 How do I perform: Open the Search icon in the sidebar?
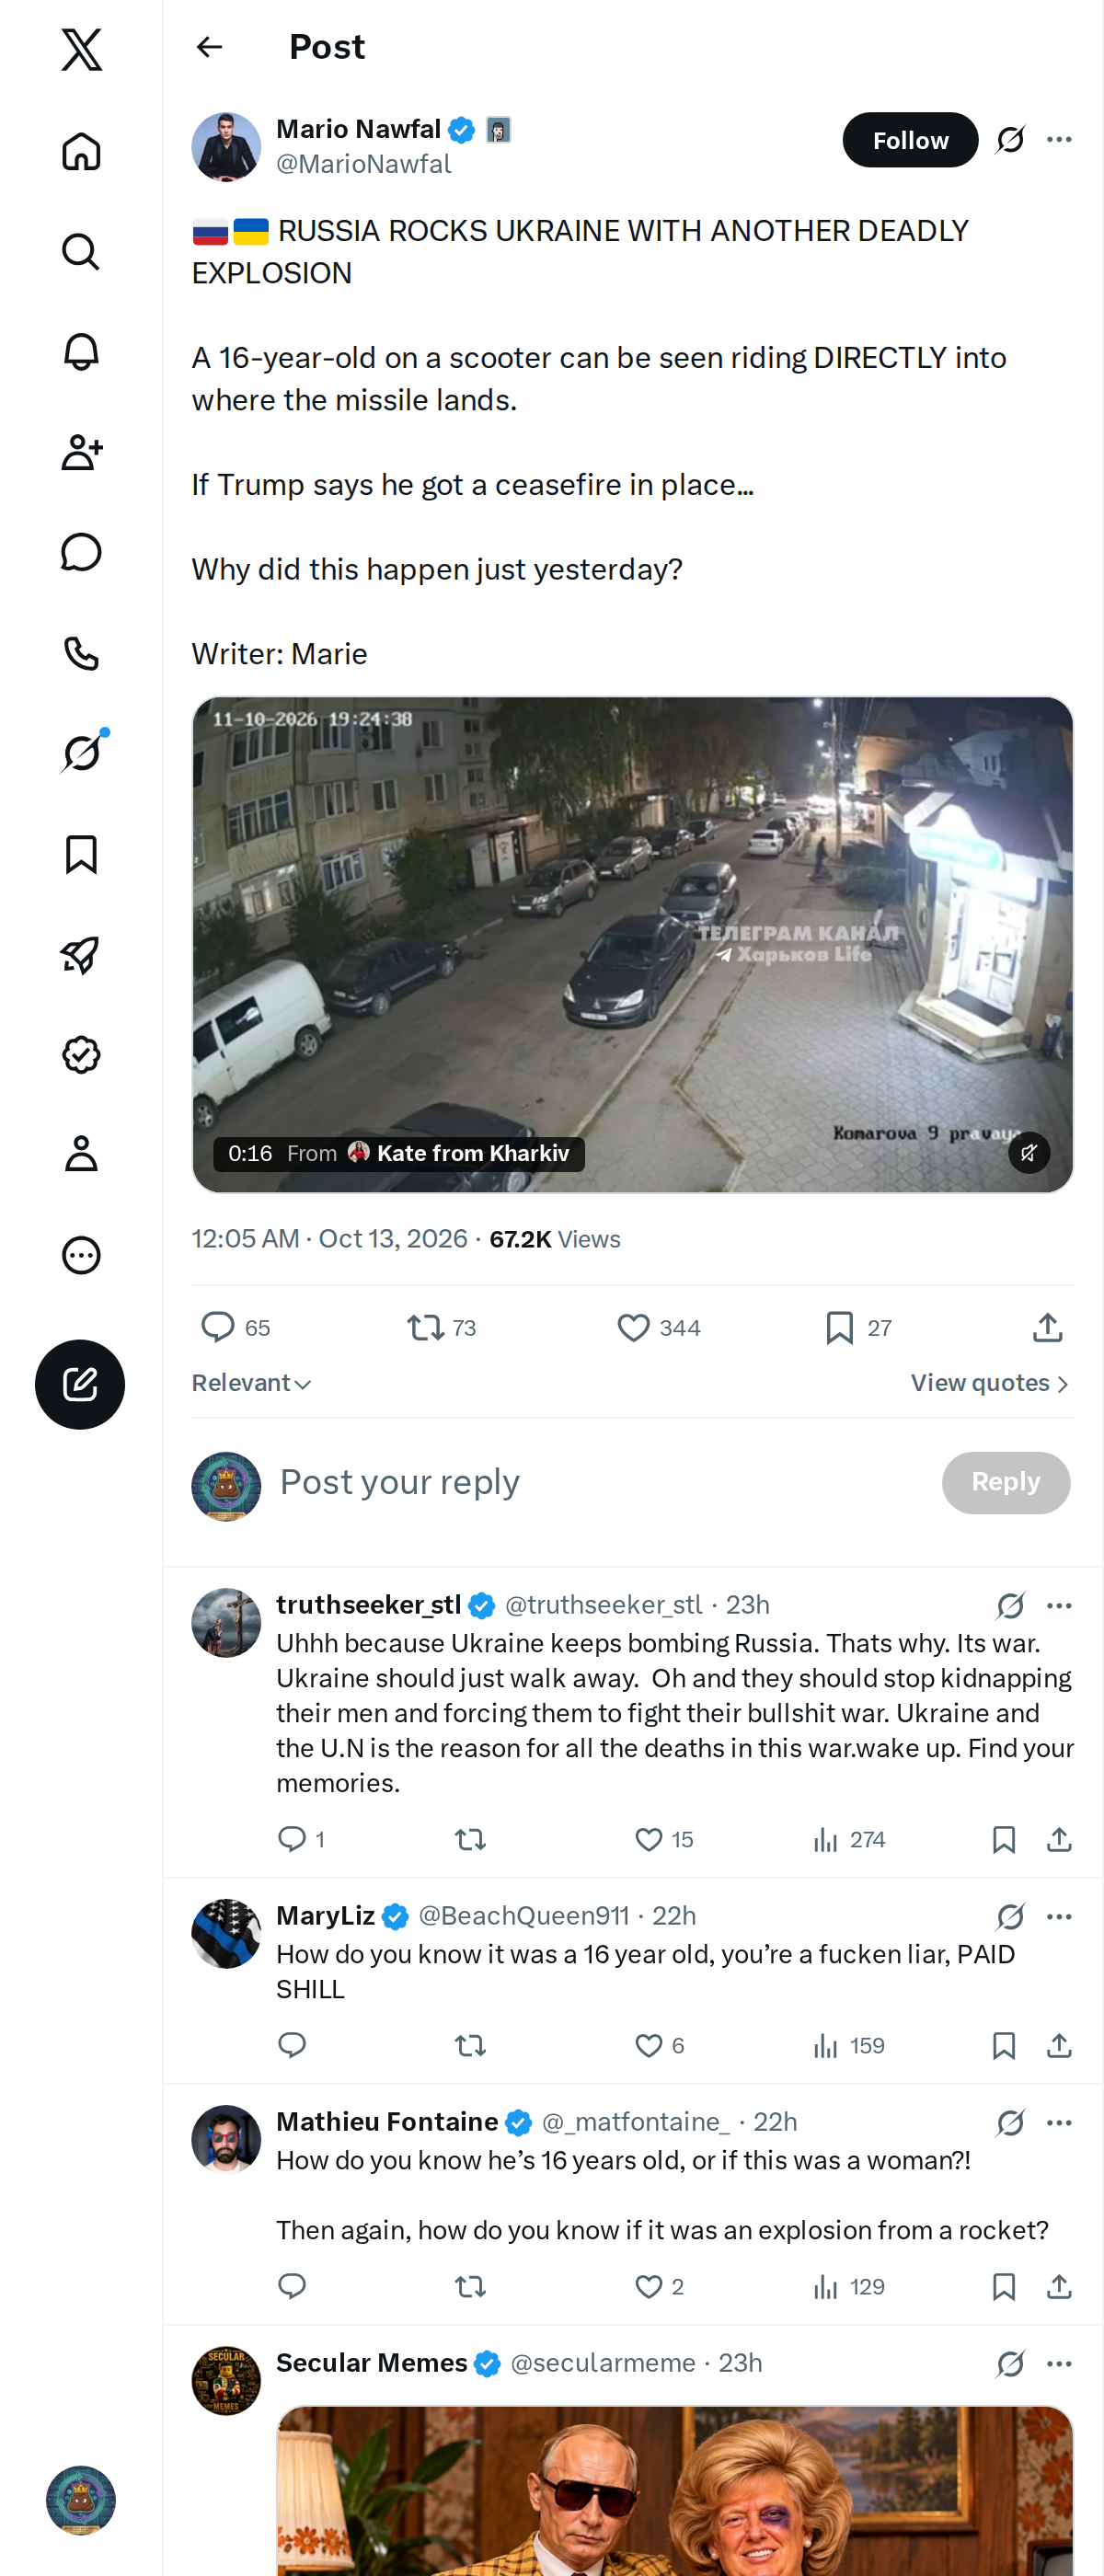click(x=81, y=252)
